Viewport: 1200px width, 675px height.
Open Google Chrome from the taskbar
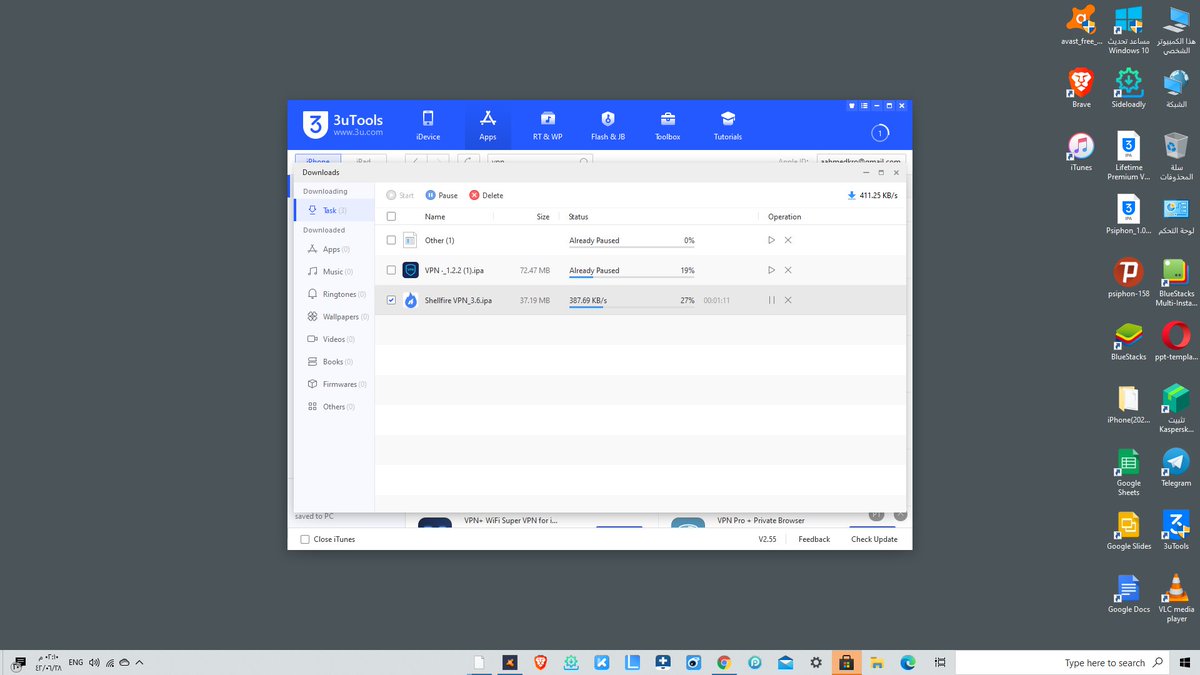724,662
